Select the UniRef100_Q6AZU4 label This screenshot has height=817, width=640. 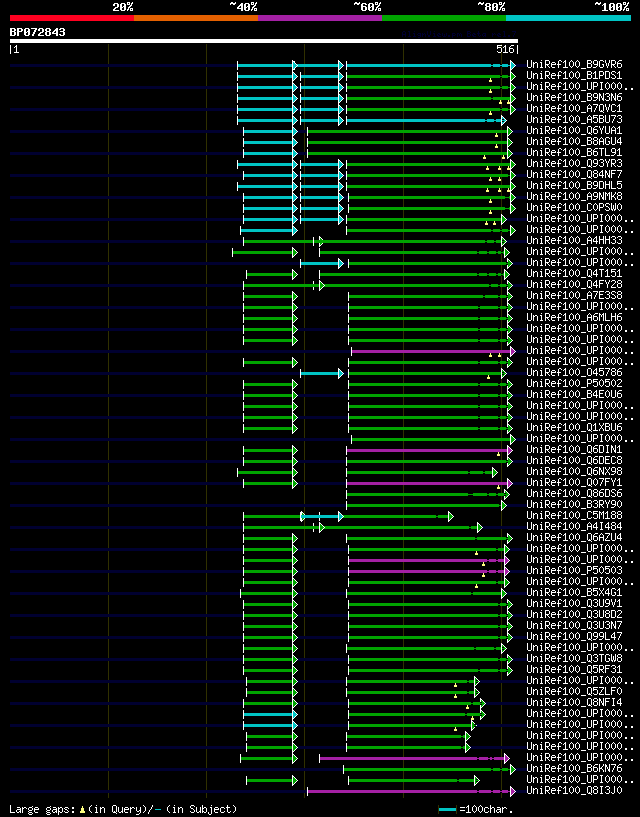click(x=574, y=537)
